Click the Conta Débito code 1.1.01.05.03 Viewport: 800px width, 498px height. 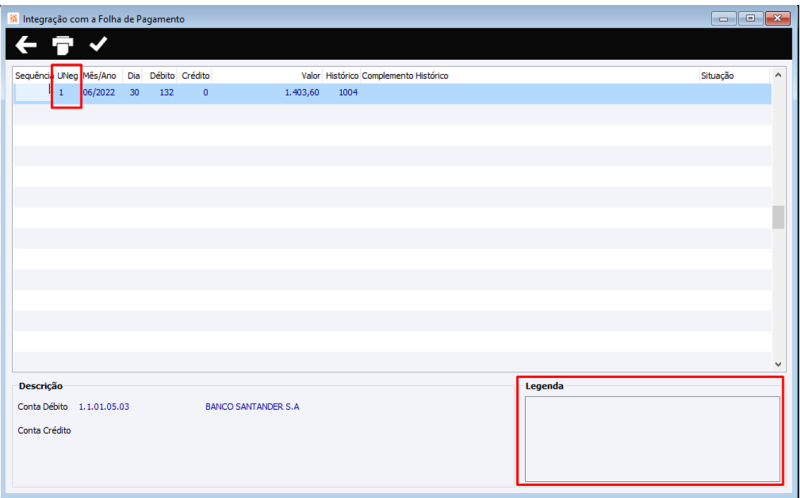[104, 407]
